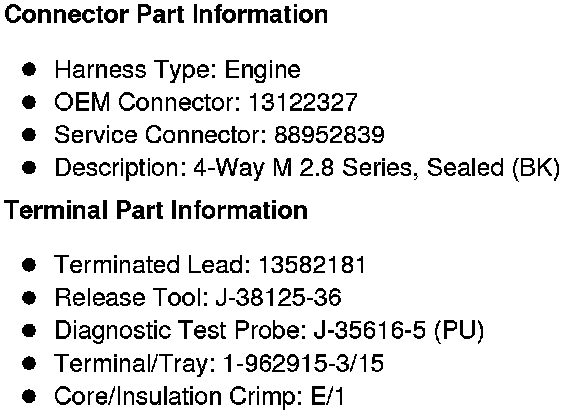Image resolution: width=576 pixels, height=416 pixels.
Task: Click Release Tool J-38125-36
Action: pos(278,297)
